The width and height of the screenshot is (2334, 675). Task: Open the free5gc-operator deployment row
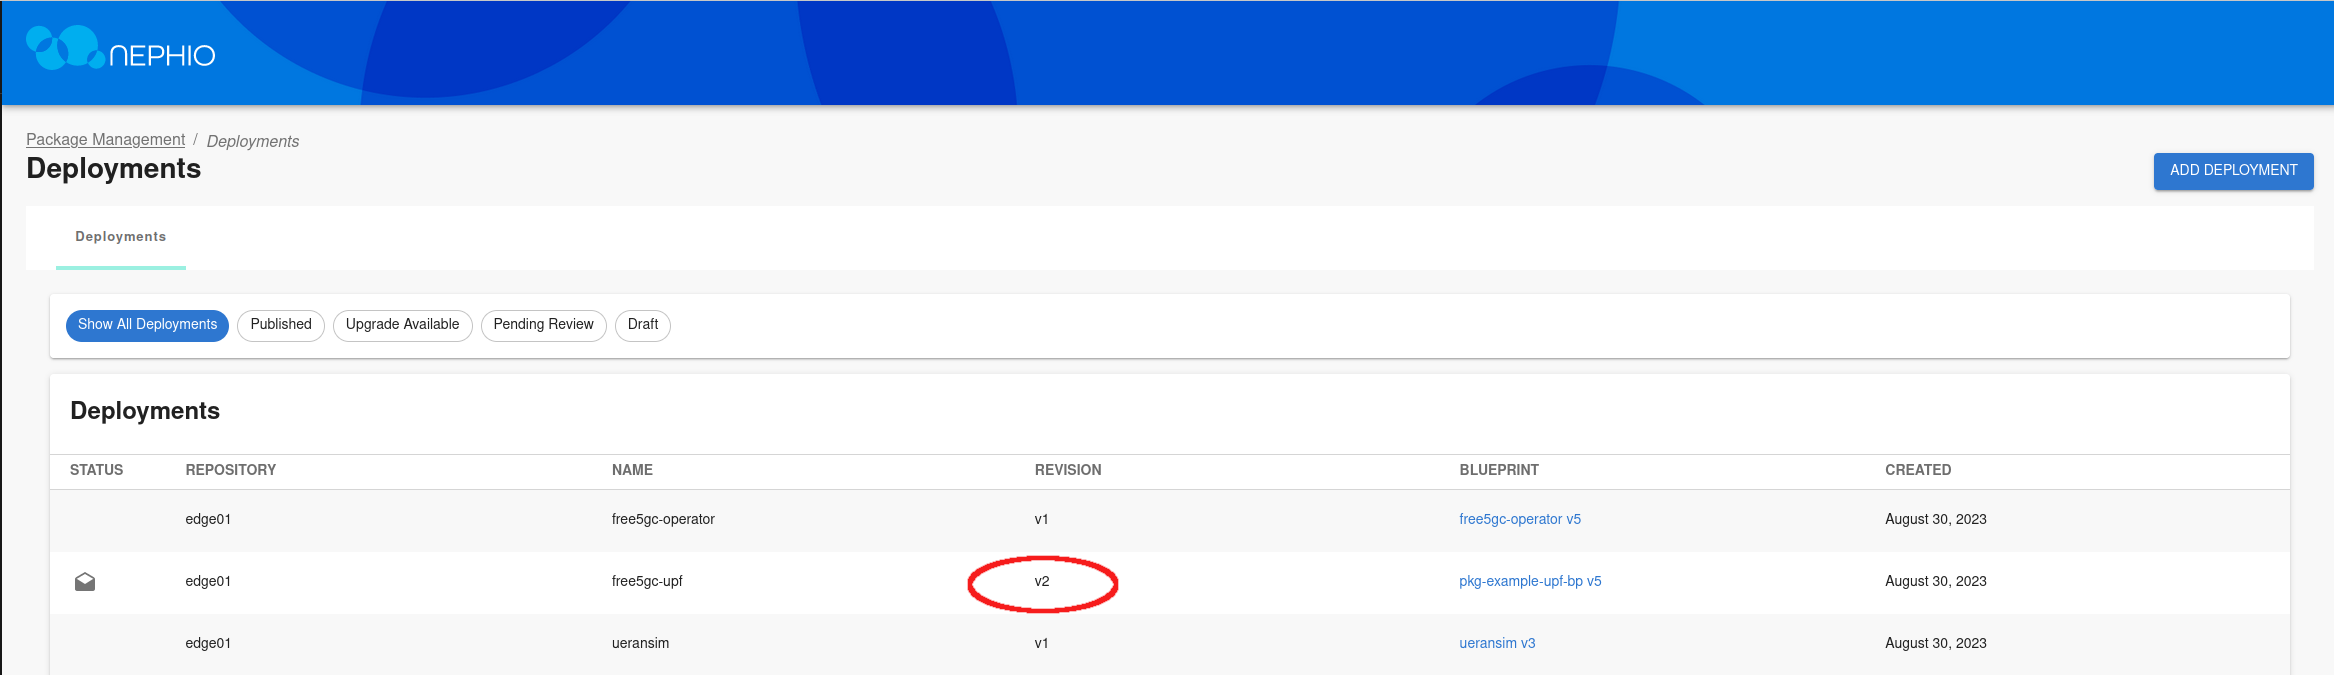click(663, 520)
